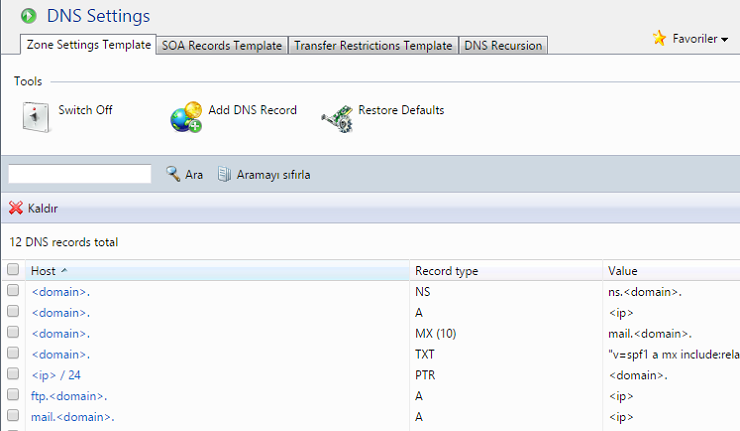740x431 pixels.
Task: Click the Switch Off tool icon
Action: click(35, 116)
